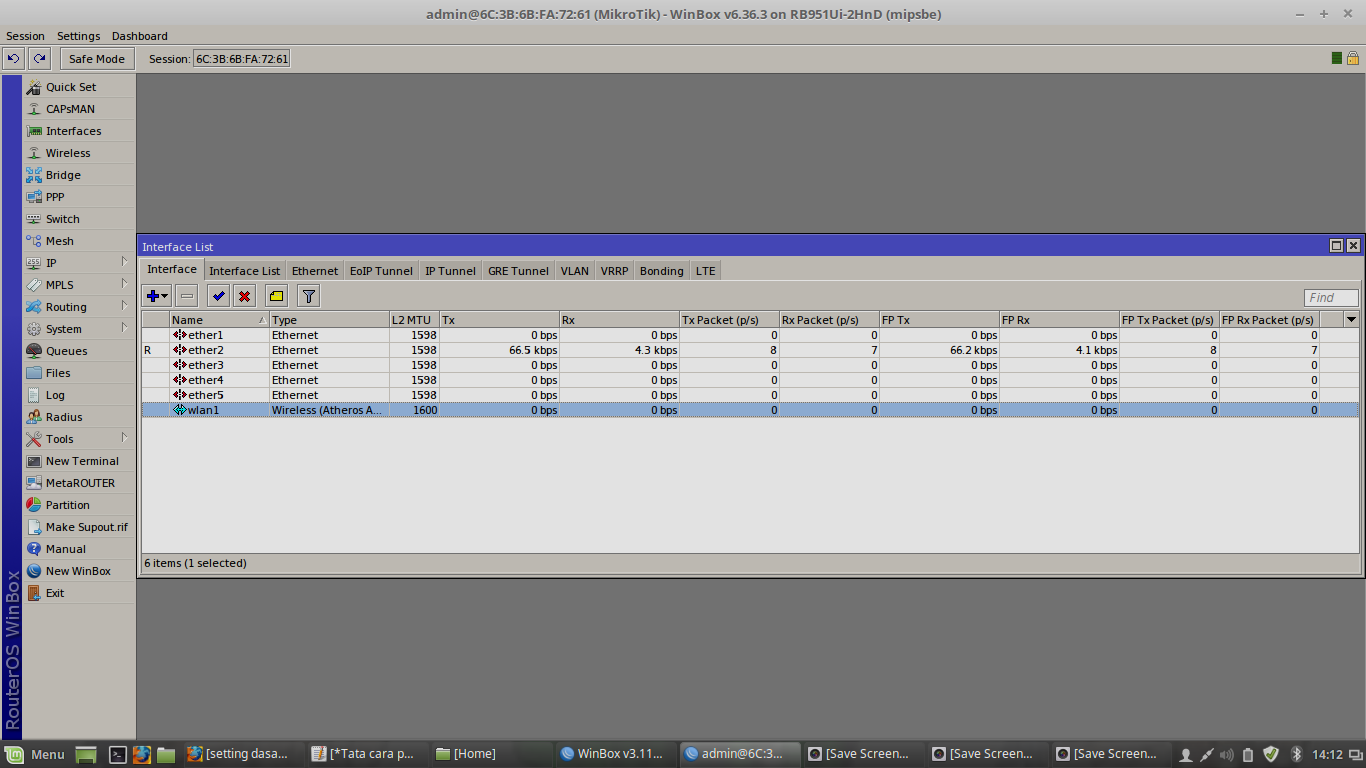
Task: Open the taskbar Menu button
Action: (x=35, y=754)
